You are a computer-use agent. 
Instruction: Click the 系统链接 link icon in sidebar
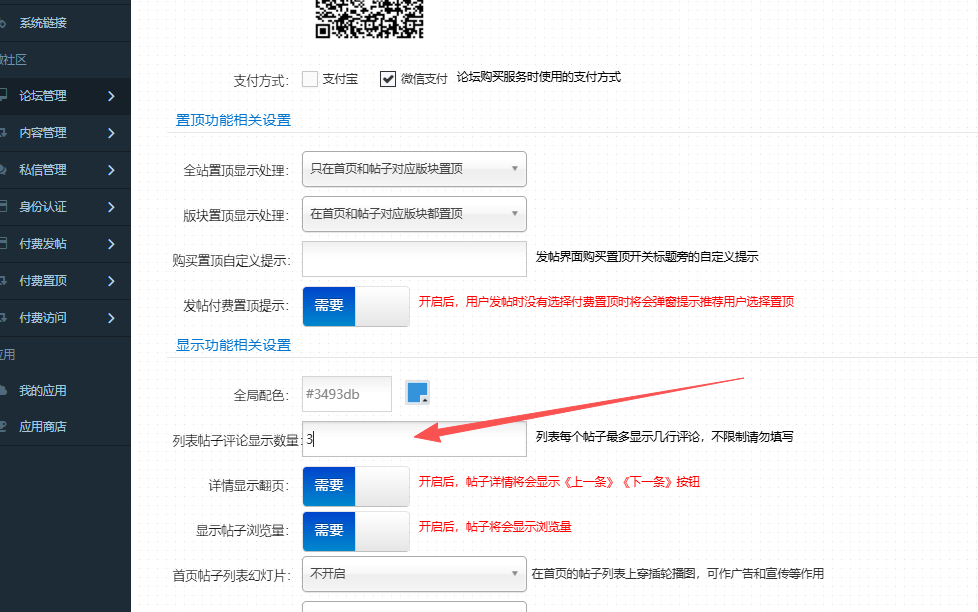(x=4, y=22)
